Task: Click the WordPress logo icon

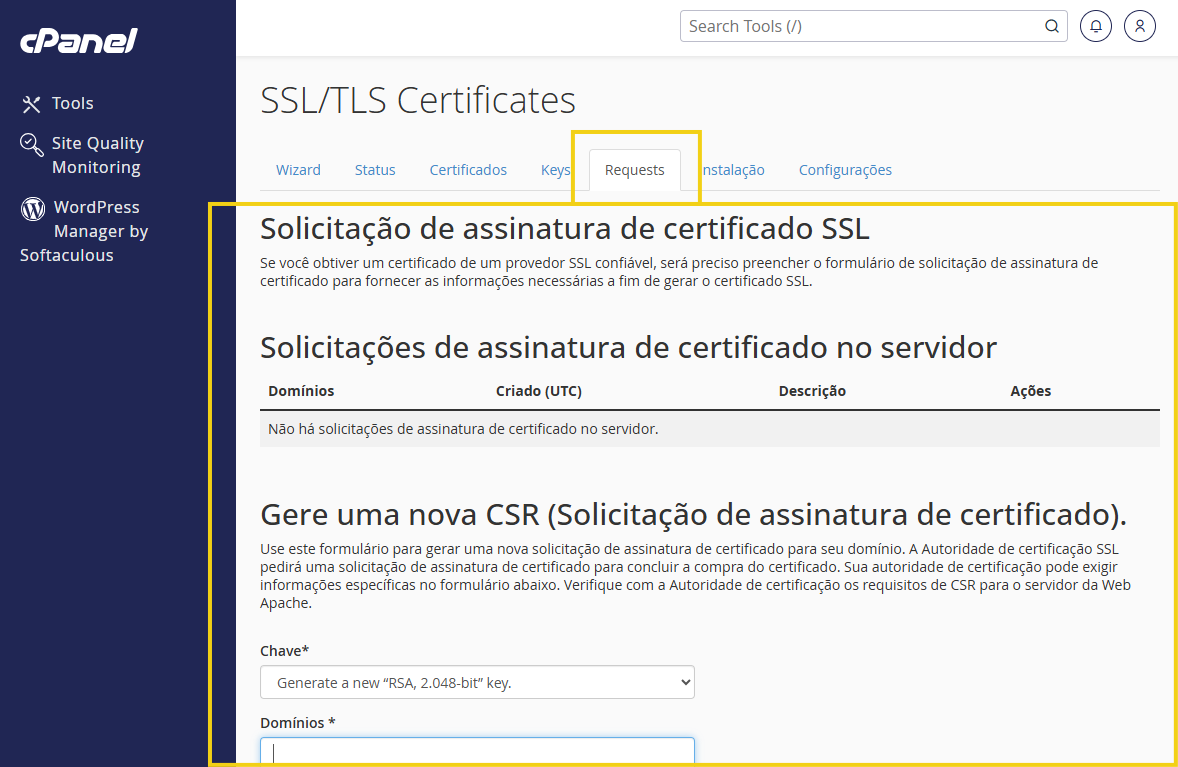Action: (x=33, y=208)
